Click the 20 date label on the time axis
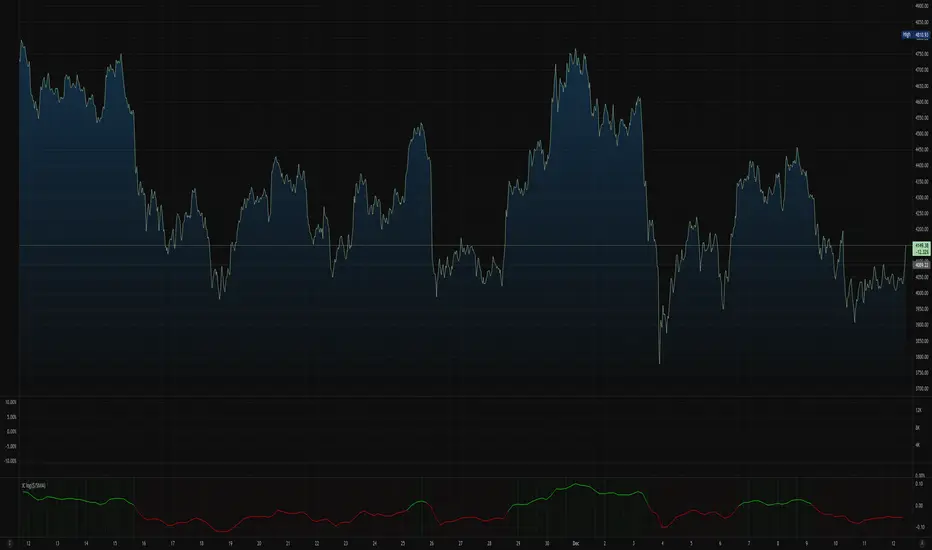 click(259, 543)
